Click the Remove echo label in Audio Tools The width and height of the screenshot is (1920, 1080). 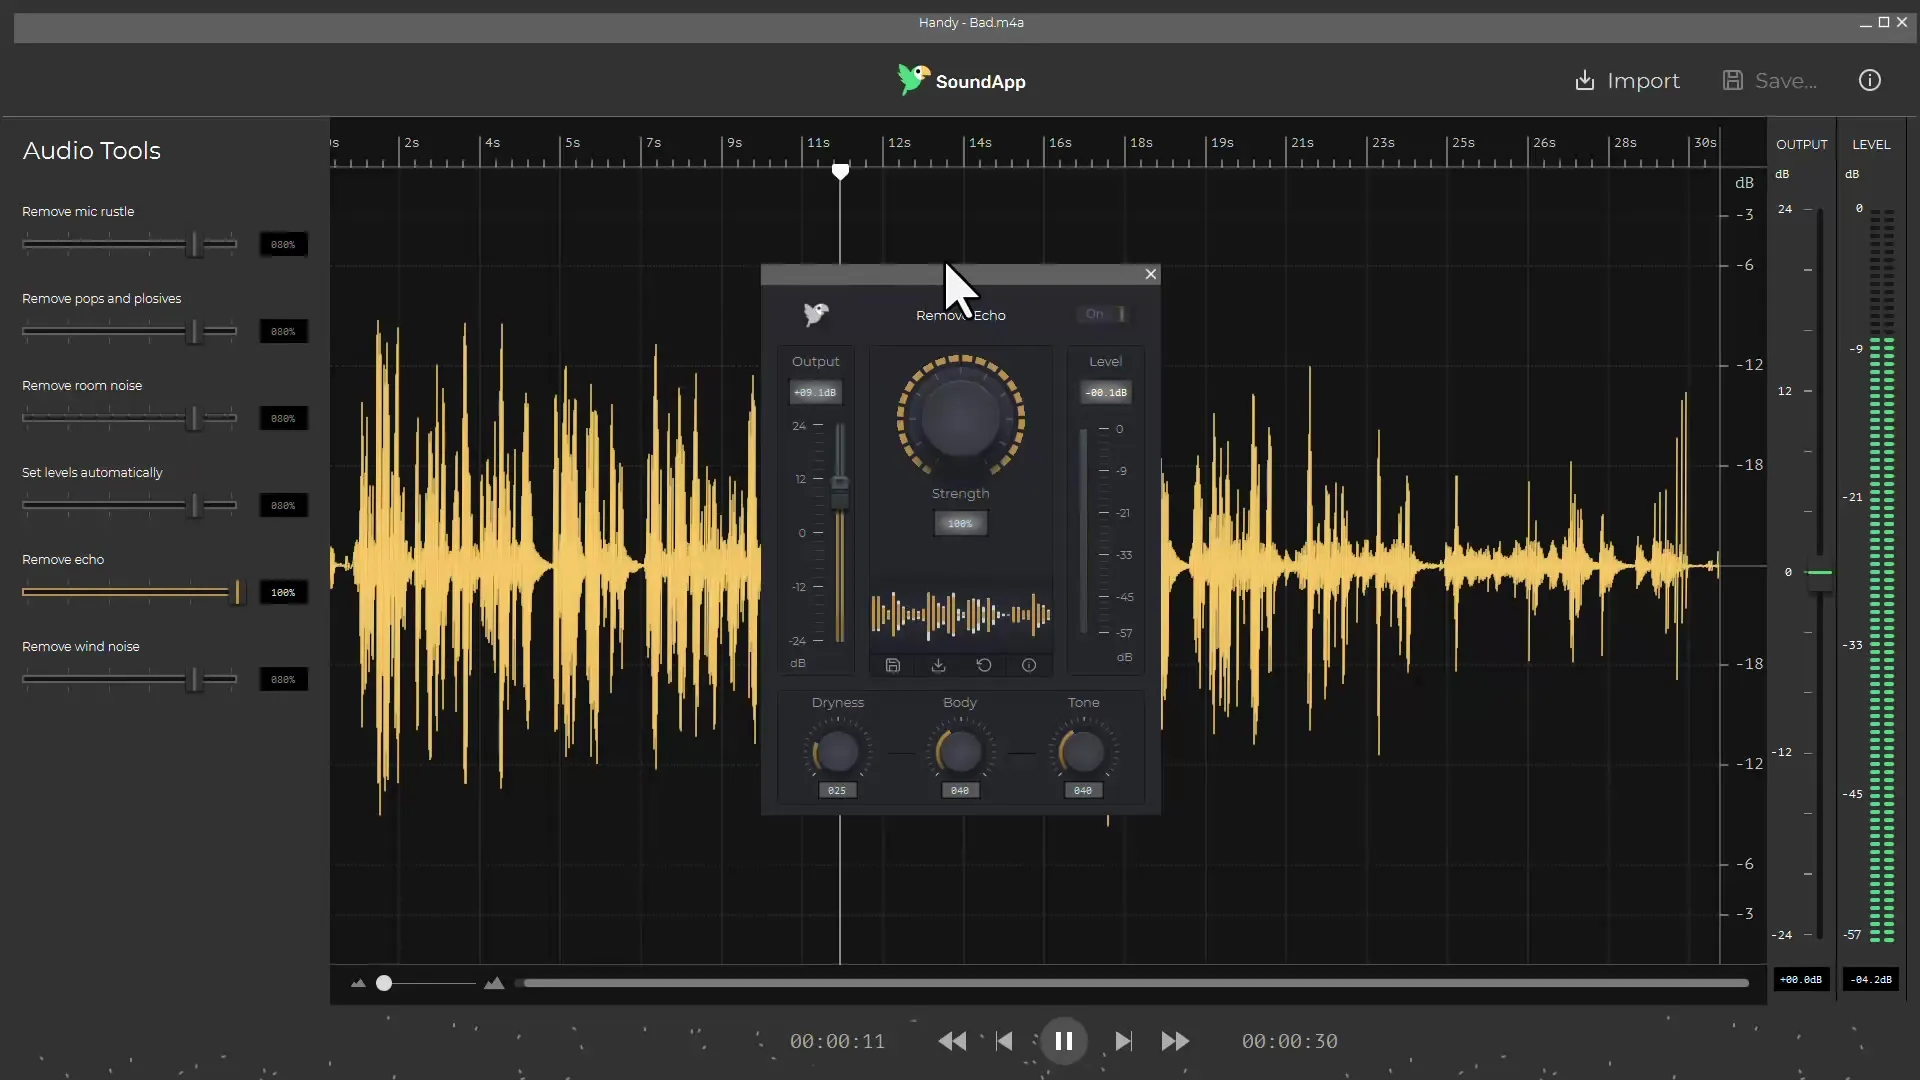pyautogui.click(x=63, y=559)
